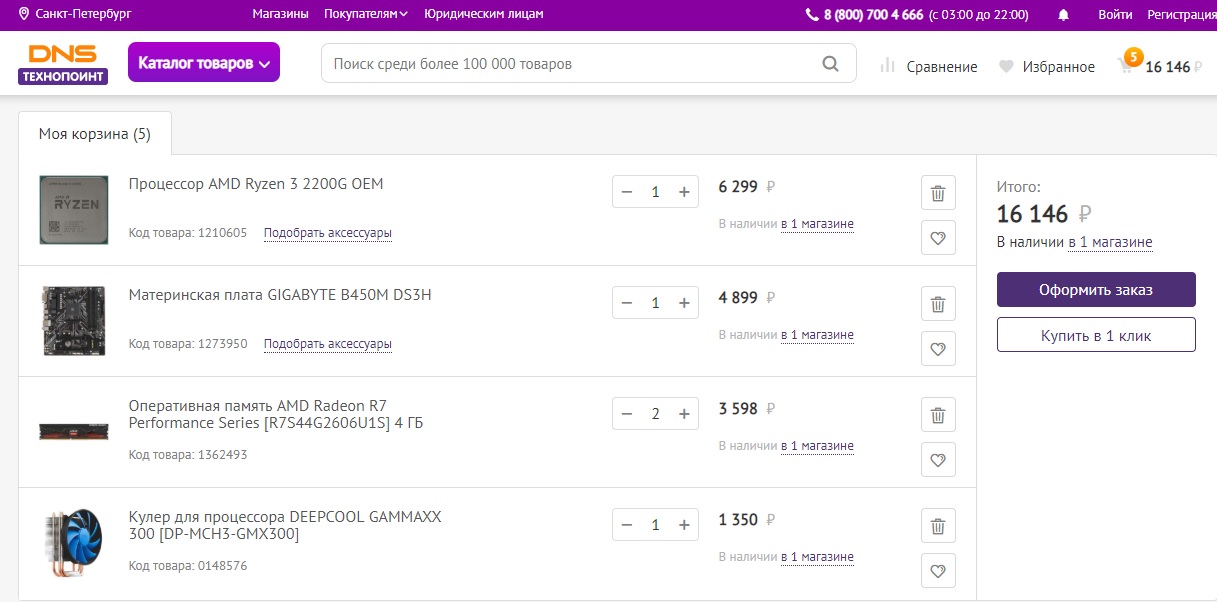This screenshot has width=1217, height=602.
Task: Open Оперативная память AMD Radeon R7 title
Action: point(276,414)
